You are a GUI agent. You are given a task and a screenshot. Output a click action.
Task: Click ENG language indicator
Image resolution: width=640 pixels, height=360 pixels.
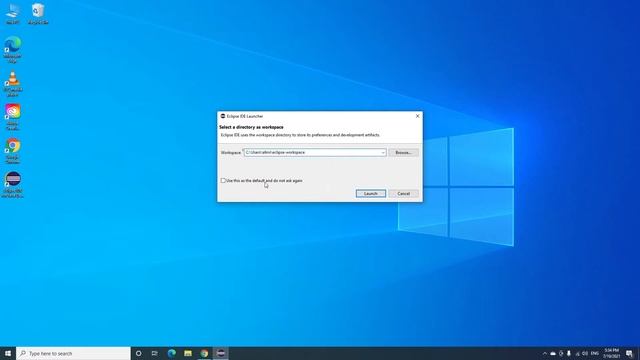[x=595, y=353]
